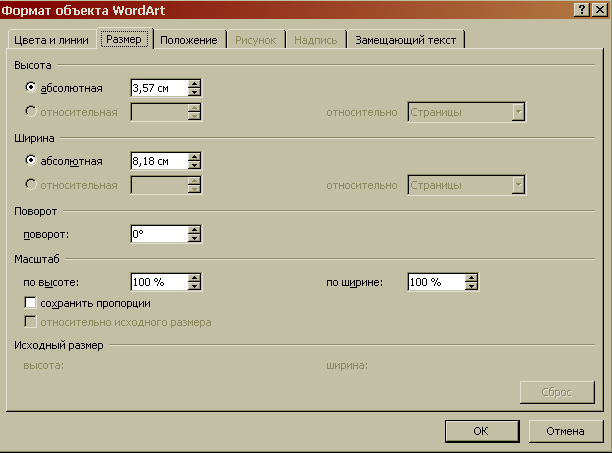Image resolution: width=612 pixels, height=453 pixels.
Task: Select the Размер tab
Action: click(x=124, y=39)
